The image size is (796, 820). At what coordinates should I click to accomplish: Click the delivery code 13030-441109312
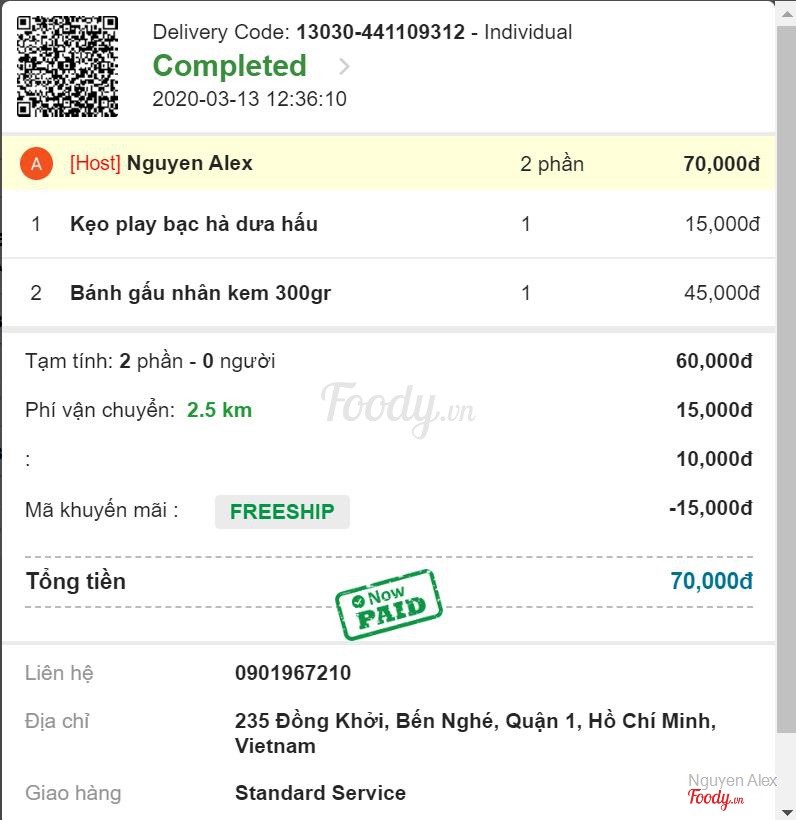point(381,32)
